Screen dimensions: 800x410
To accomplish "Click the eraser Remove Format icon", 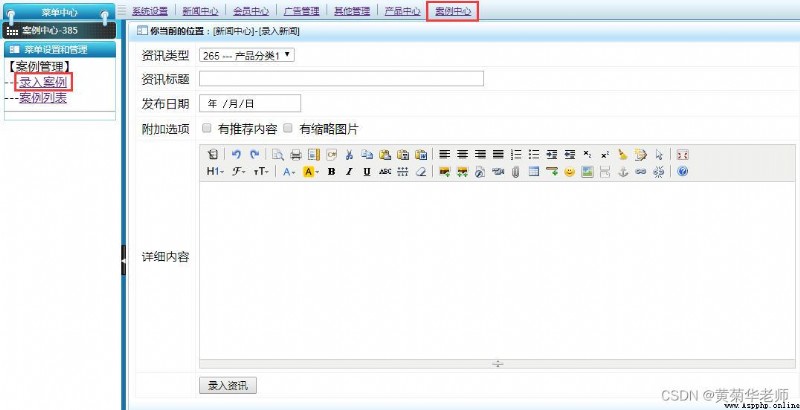I will 420,172.
